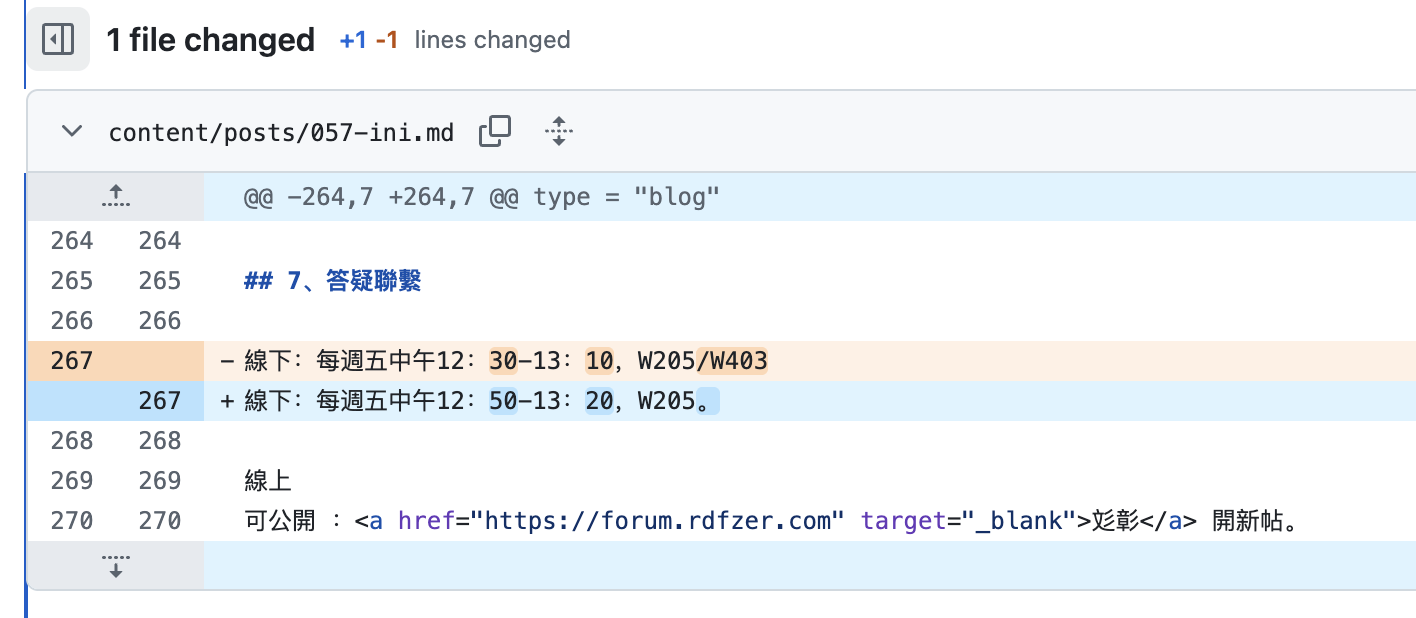The image size is (1416, 618).
Task: Click deleted line number 267
Action: [x=72, y=360]
